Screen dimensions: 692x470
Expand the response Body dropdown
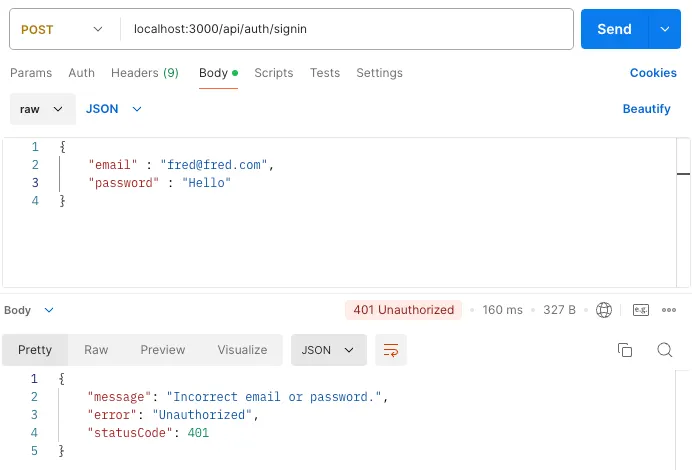click(30, 310)
